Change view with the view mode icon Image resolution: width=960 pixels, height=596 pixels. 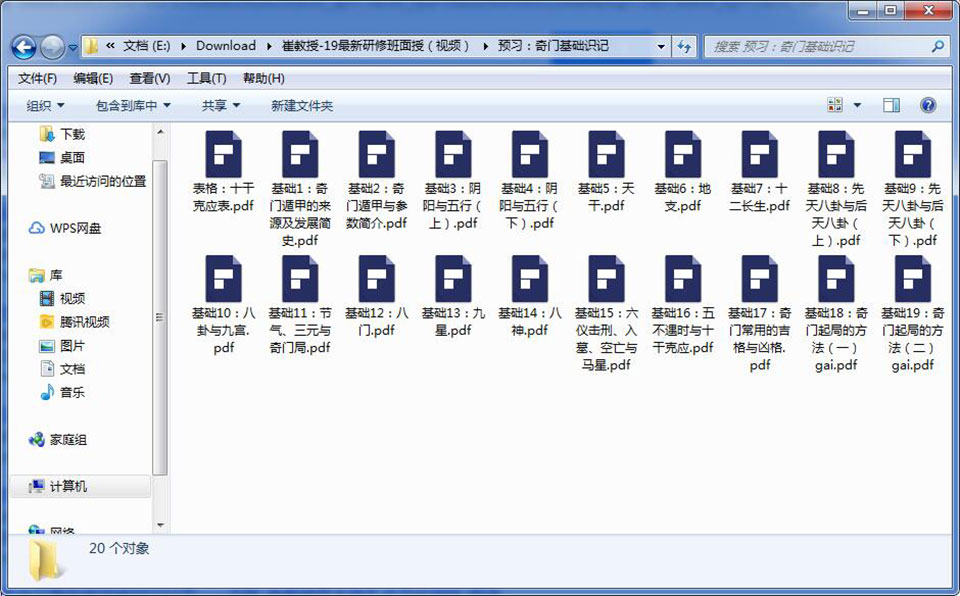click(x=834, y=105)
